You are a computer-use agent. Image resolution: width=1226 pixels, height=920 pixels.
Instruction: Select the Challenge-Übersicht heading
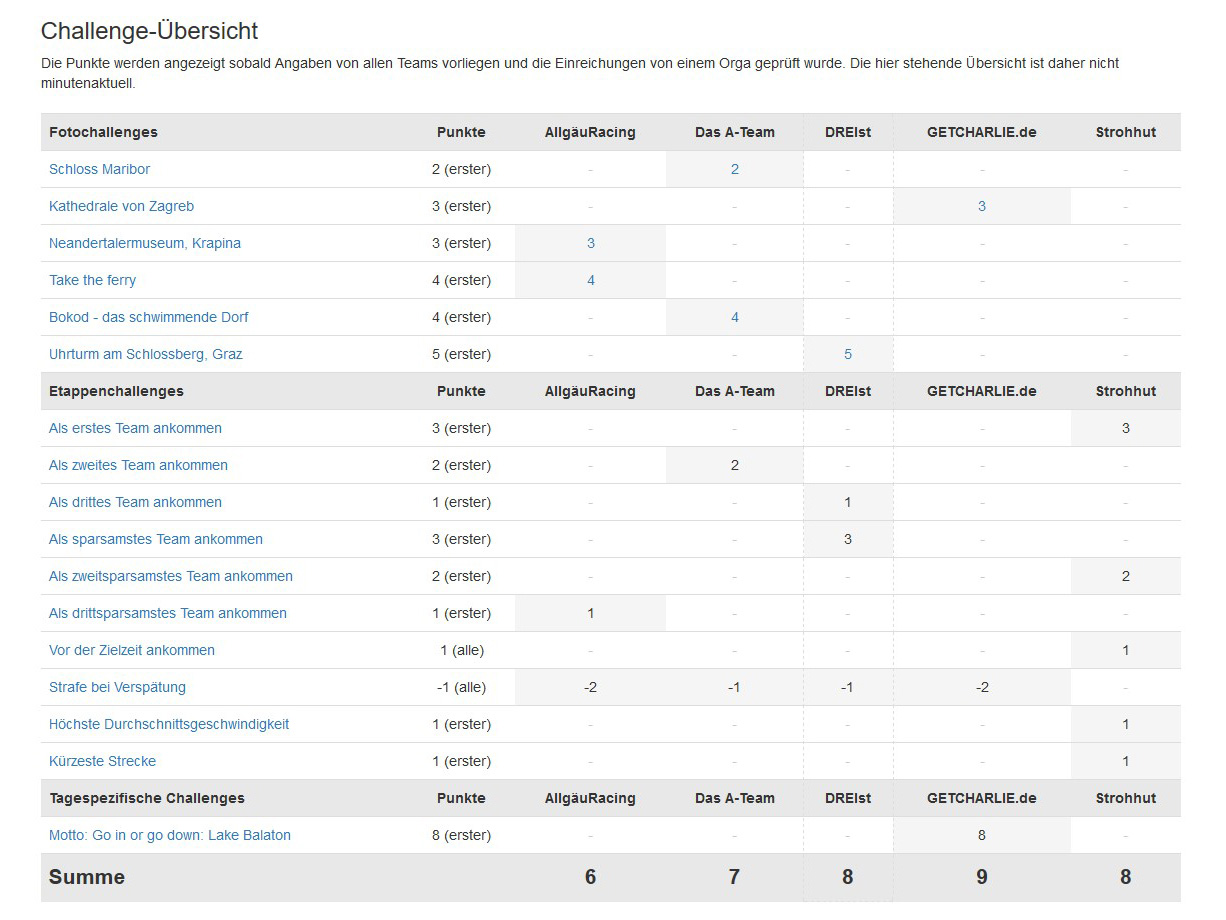149,31
